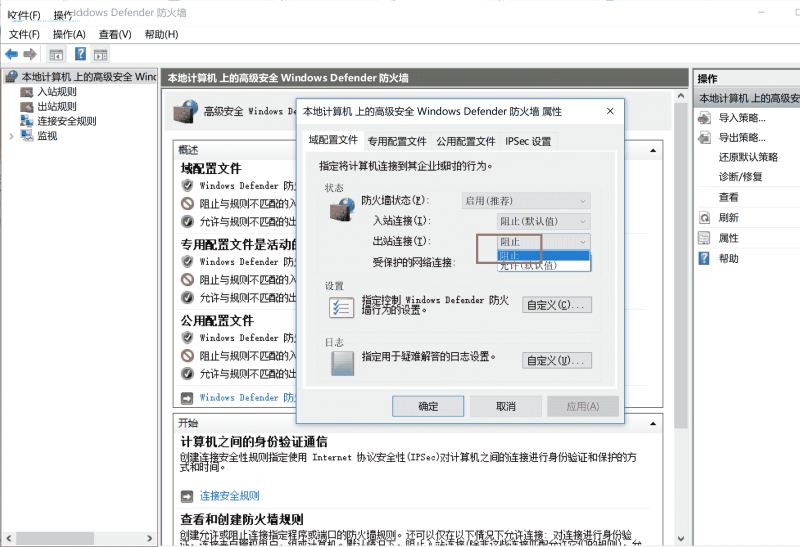Open the 防火墙状态 dropdown

tap(526, 201)
